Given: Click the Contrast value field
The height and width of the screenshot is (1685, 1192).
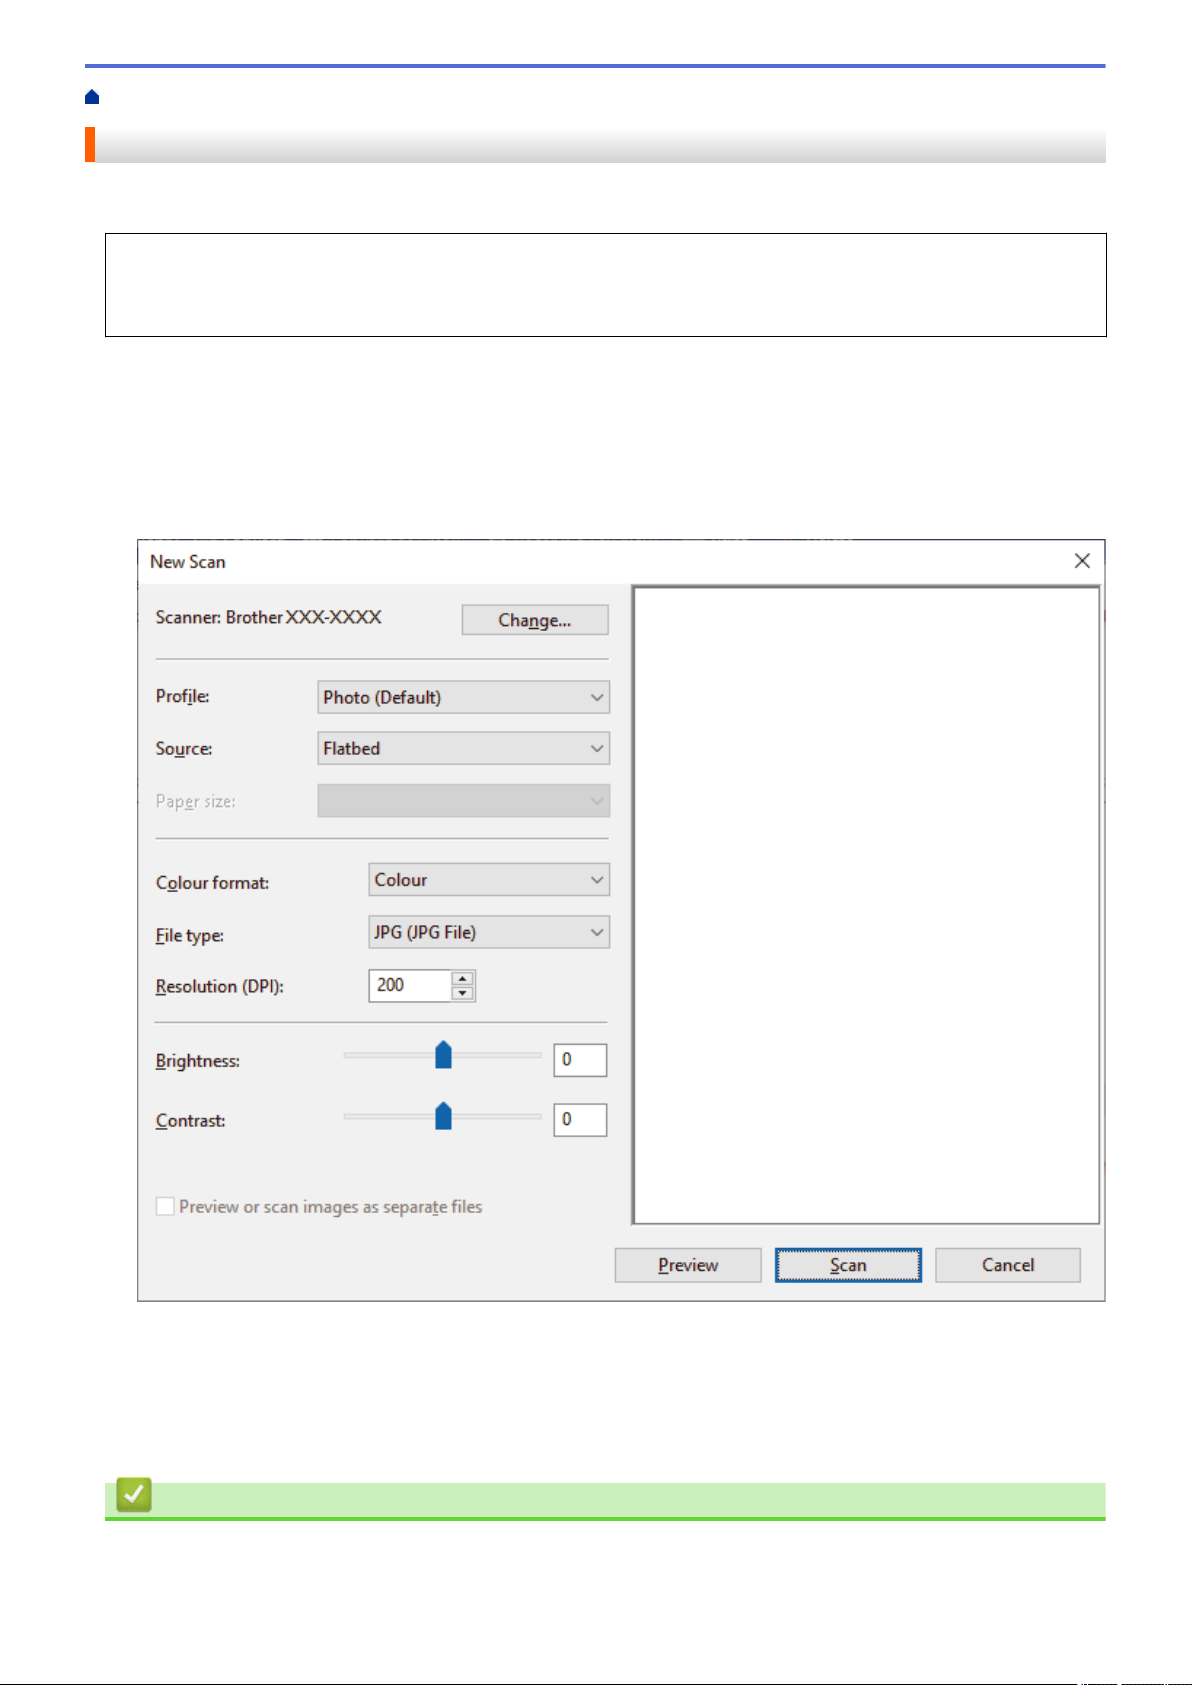Looking at the screenshot, I should pyautogui.click(x=580, y=1120).
